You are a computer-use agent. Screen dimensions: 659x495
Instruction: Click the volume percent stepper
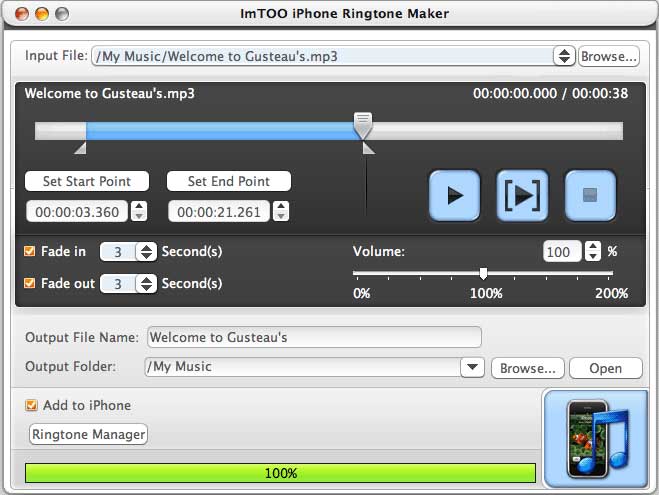click(593, 252)
